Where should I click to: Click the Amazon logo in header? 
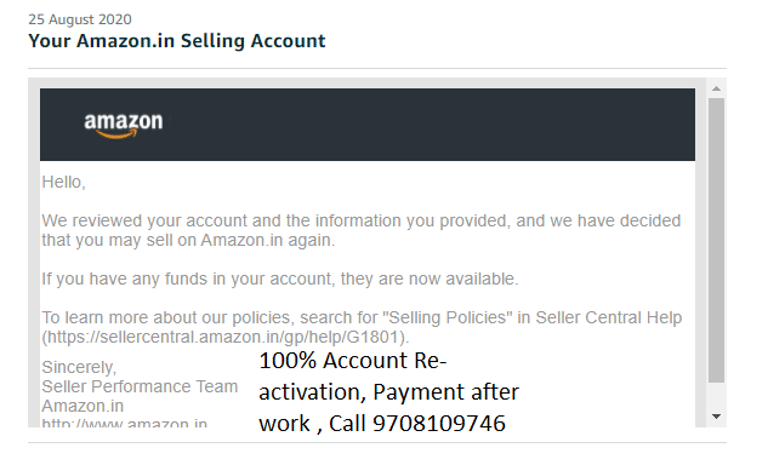point(123,125)
